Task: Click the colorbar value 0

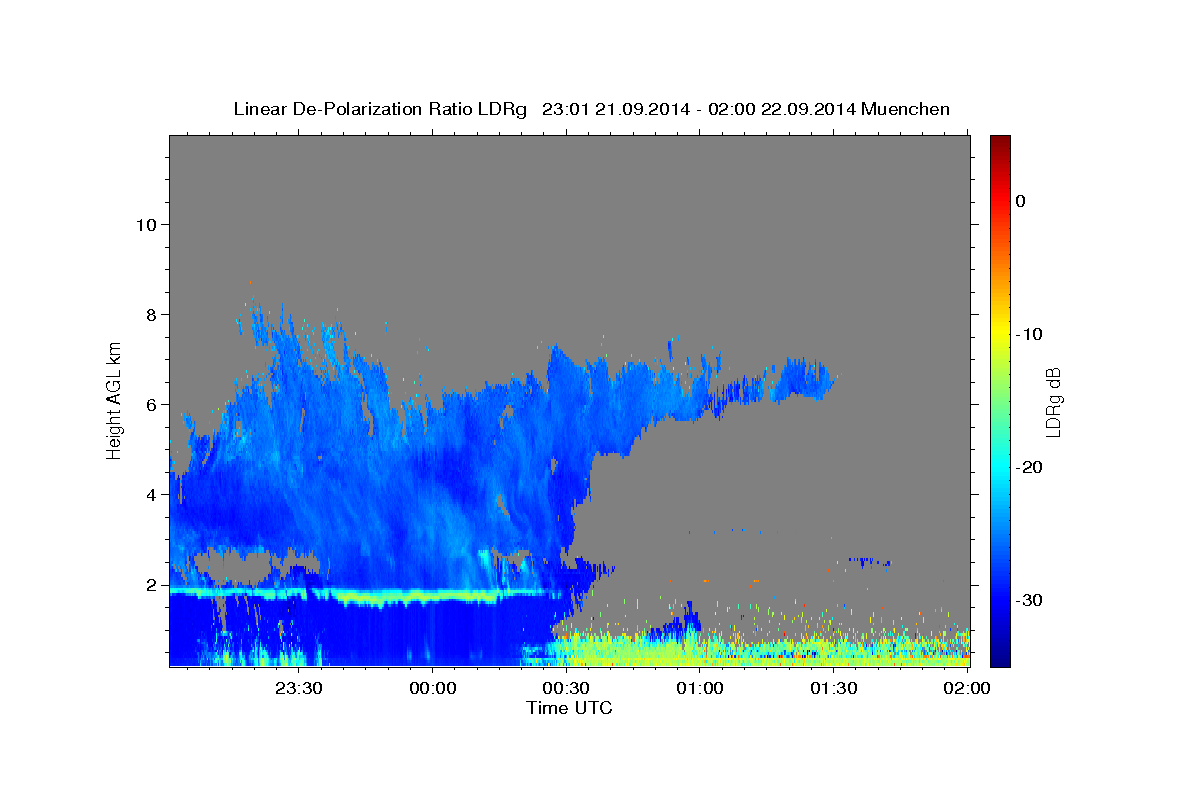Action: click(1020, 201)
